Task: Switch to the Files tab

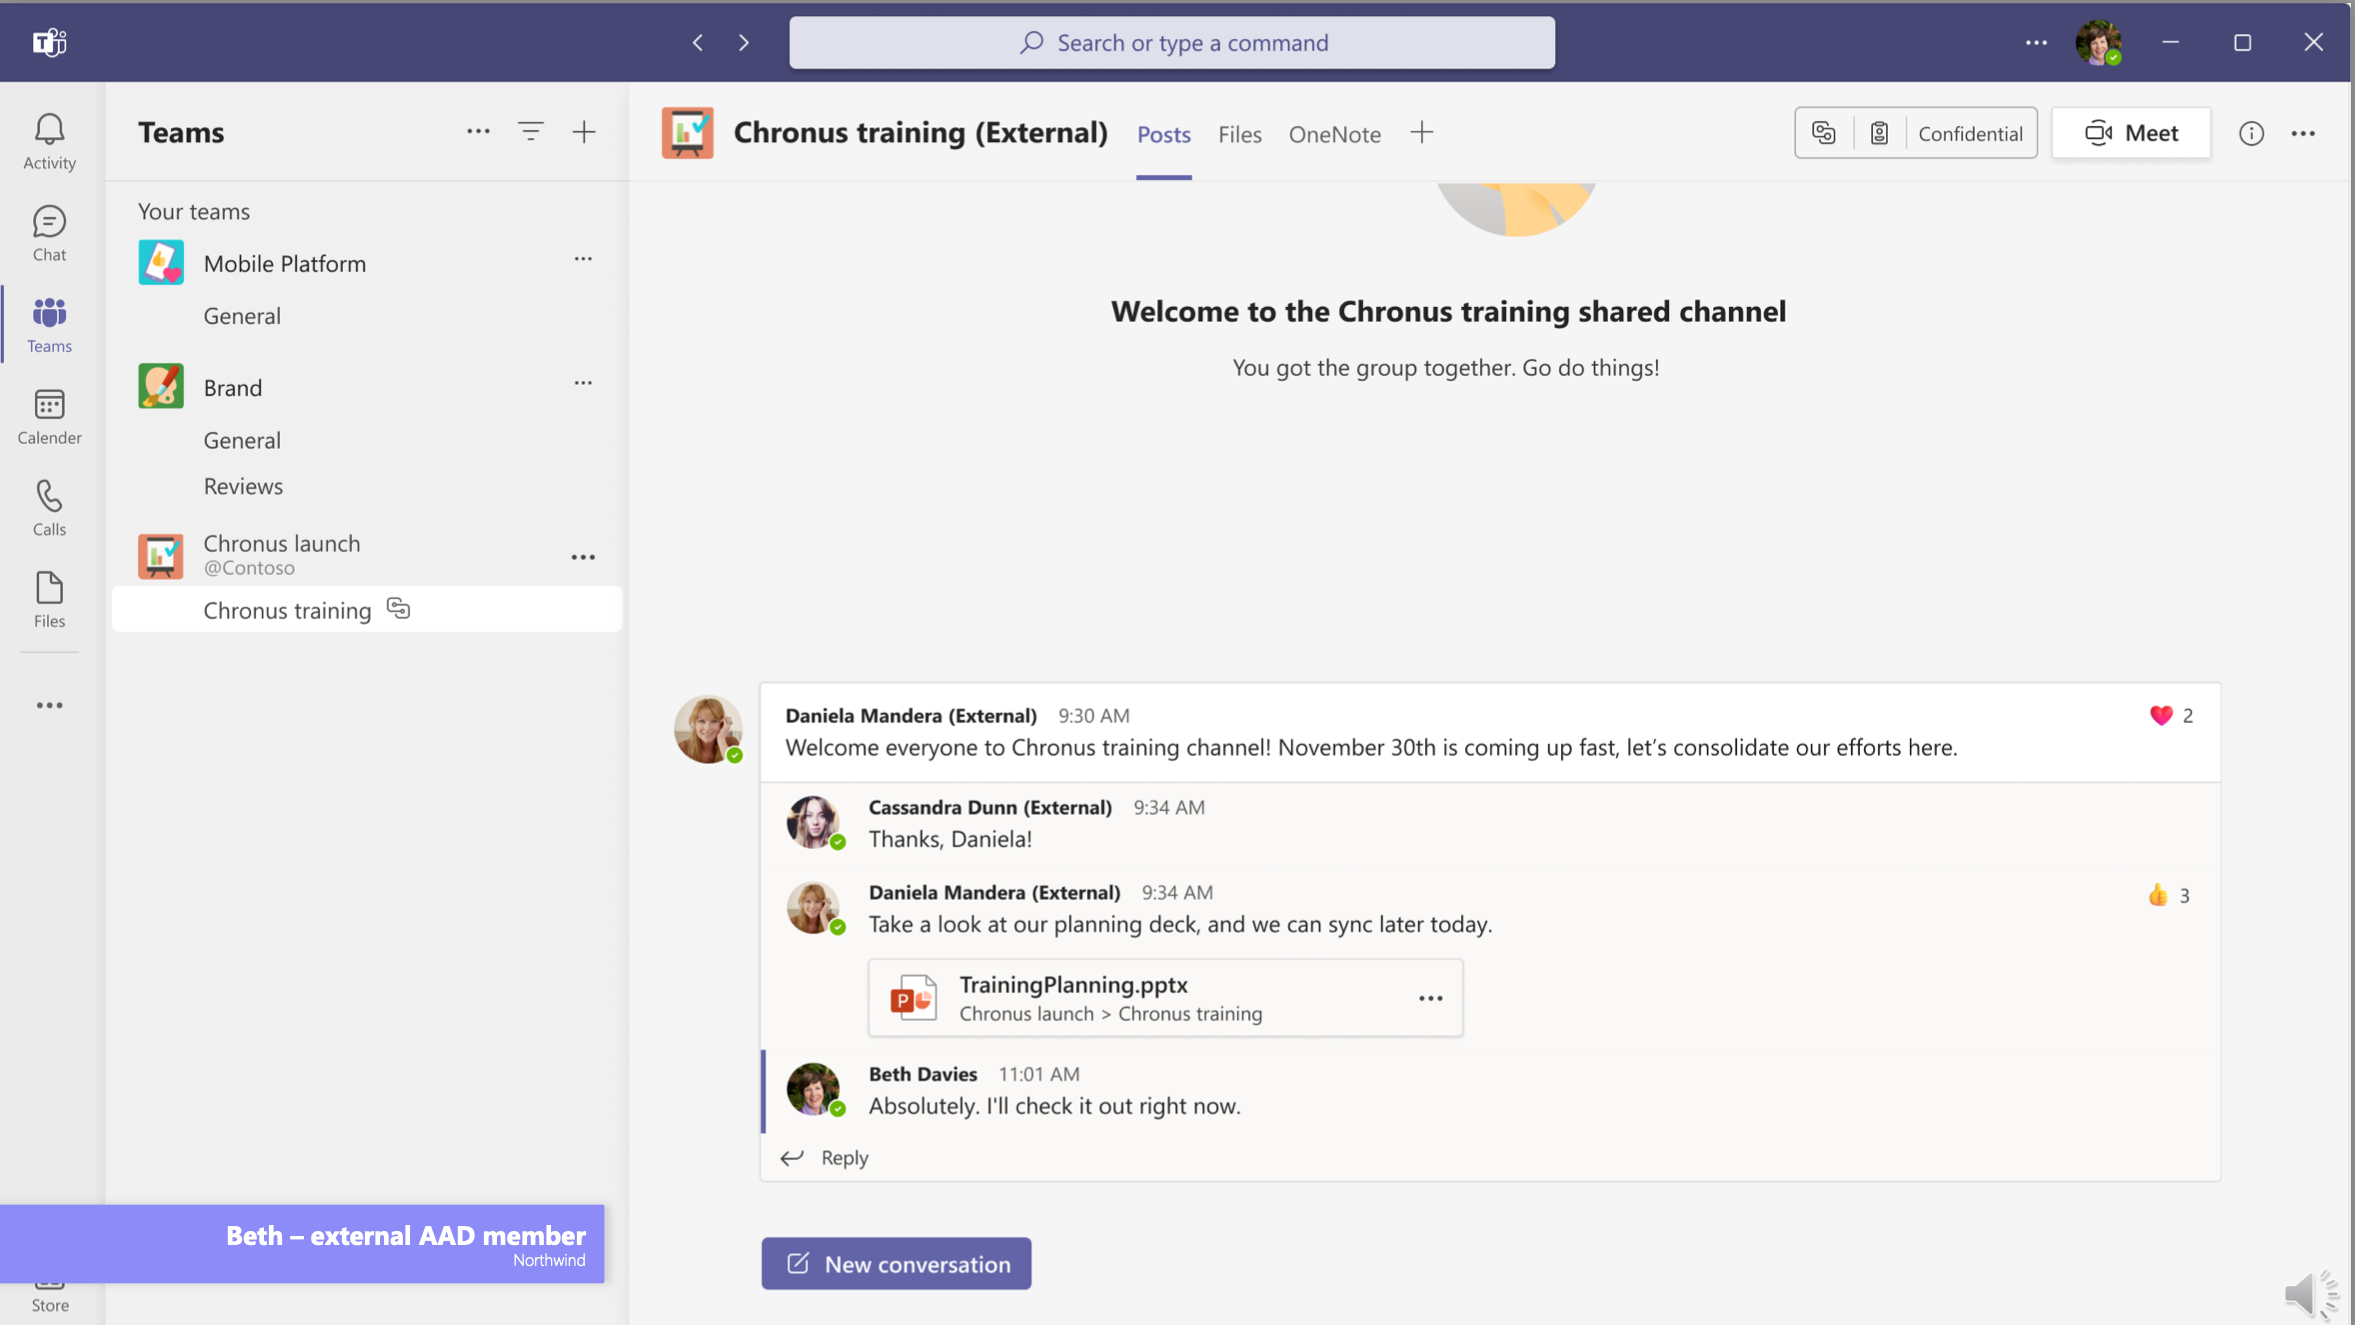Action: point(1240,134)
